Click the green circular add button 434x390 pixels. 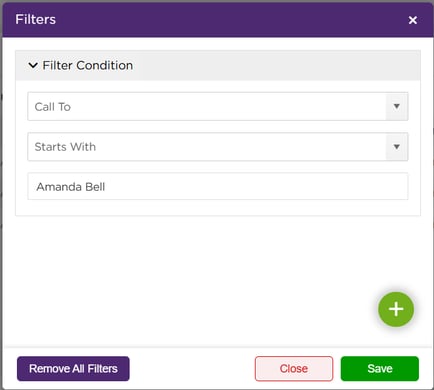tap(396, 309)
